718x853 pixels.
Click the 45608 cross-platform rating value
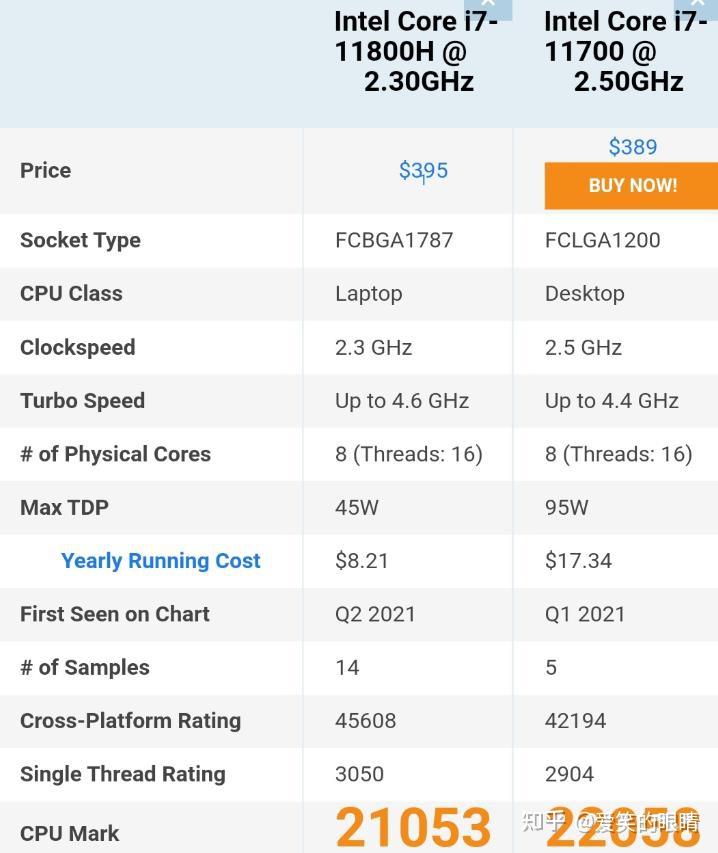[x=365, y=721]
